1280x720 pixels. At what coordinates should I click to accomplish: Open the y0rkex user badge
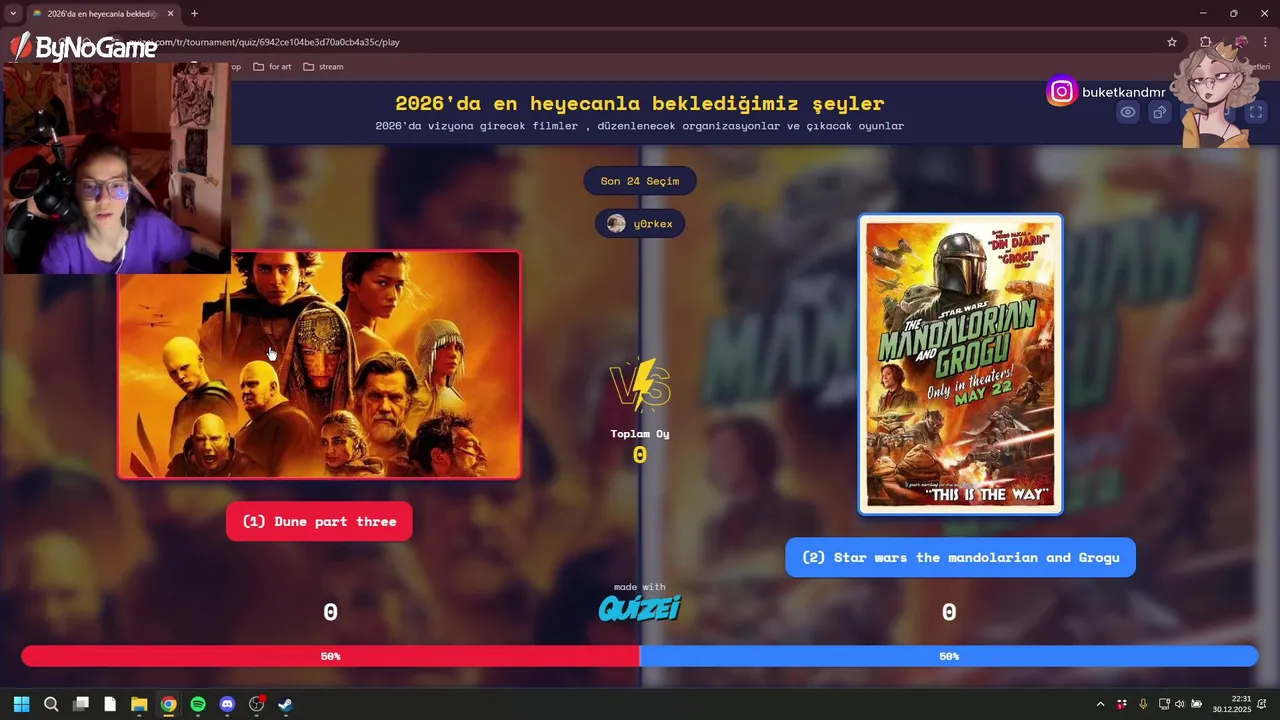pyautogui.click(x=640, y=224)
